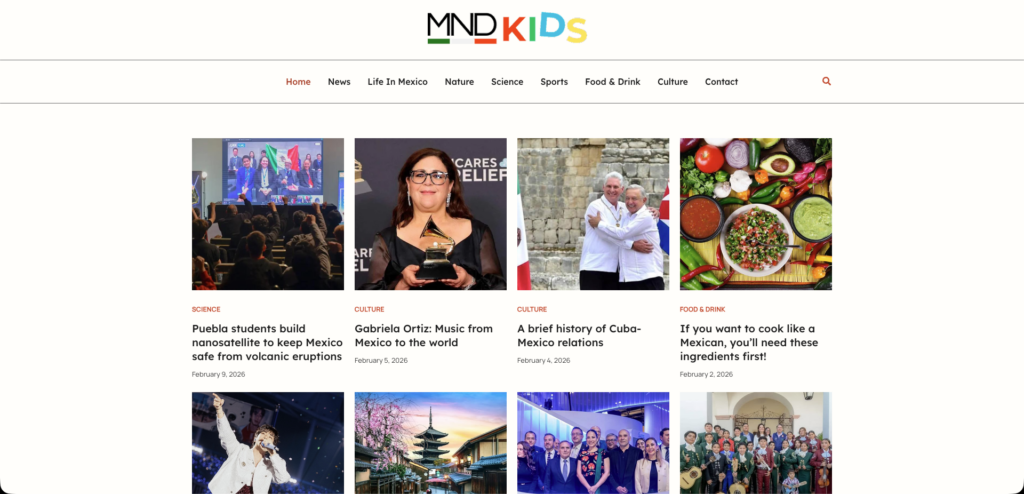Open cook like a Mexican article

click(748, 342)
